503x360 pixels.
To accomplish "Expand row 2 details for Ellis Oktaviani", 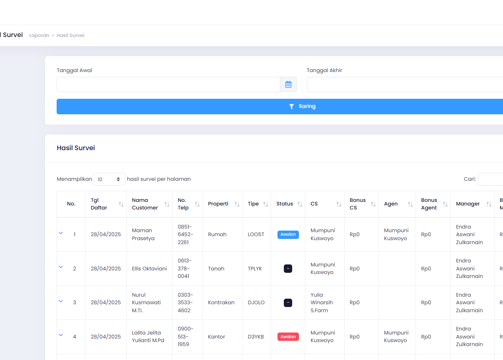I will (x=61, y=267).
